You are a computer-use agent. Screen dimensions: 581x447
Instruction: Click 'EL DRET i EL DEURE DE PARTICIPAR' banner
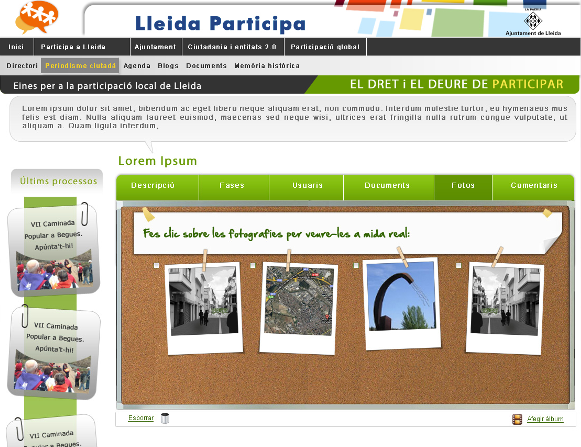[x=456, y=84]
